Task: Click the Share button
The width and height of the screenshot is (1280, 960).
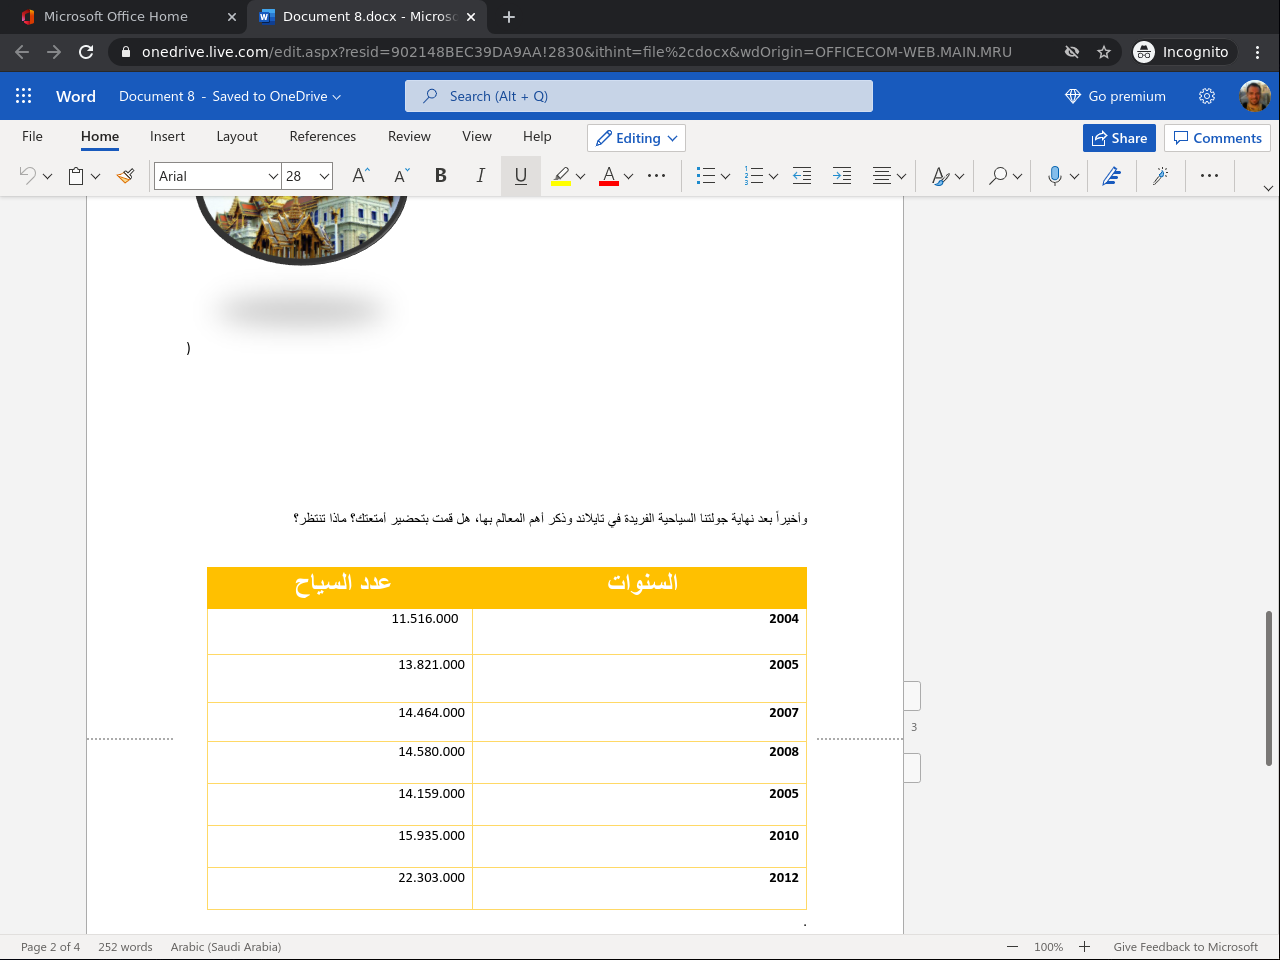Action: (1119, 138)
